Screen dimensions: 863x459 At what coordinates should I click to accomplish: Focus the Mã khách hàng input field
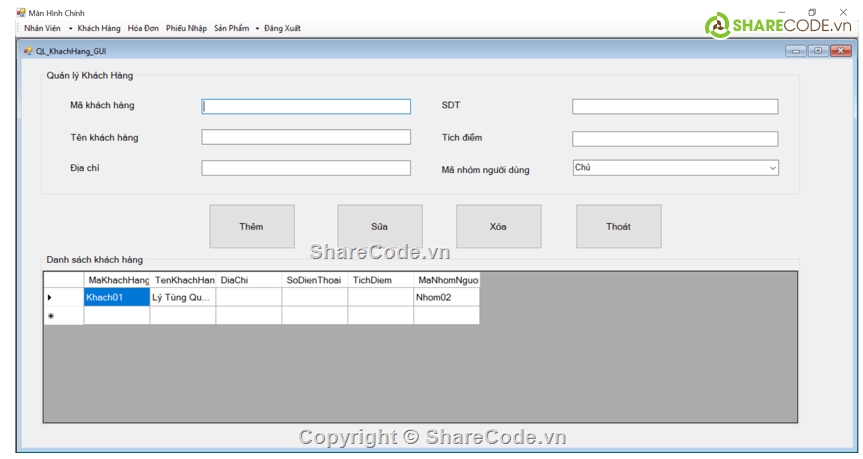[x=306, y=106]
